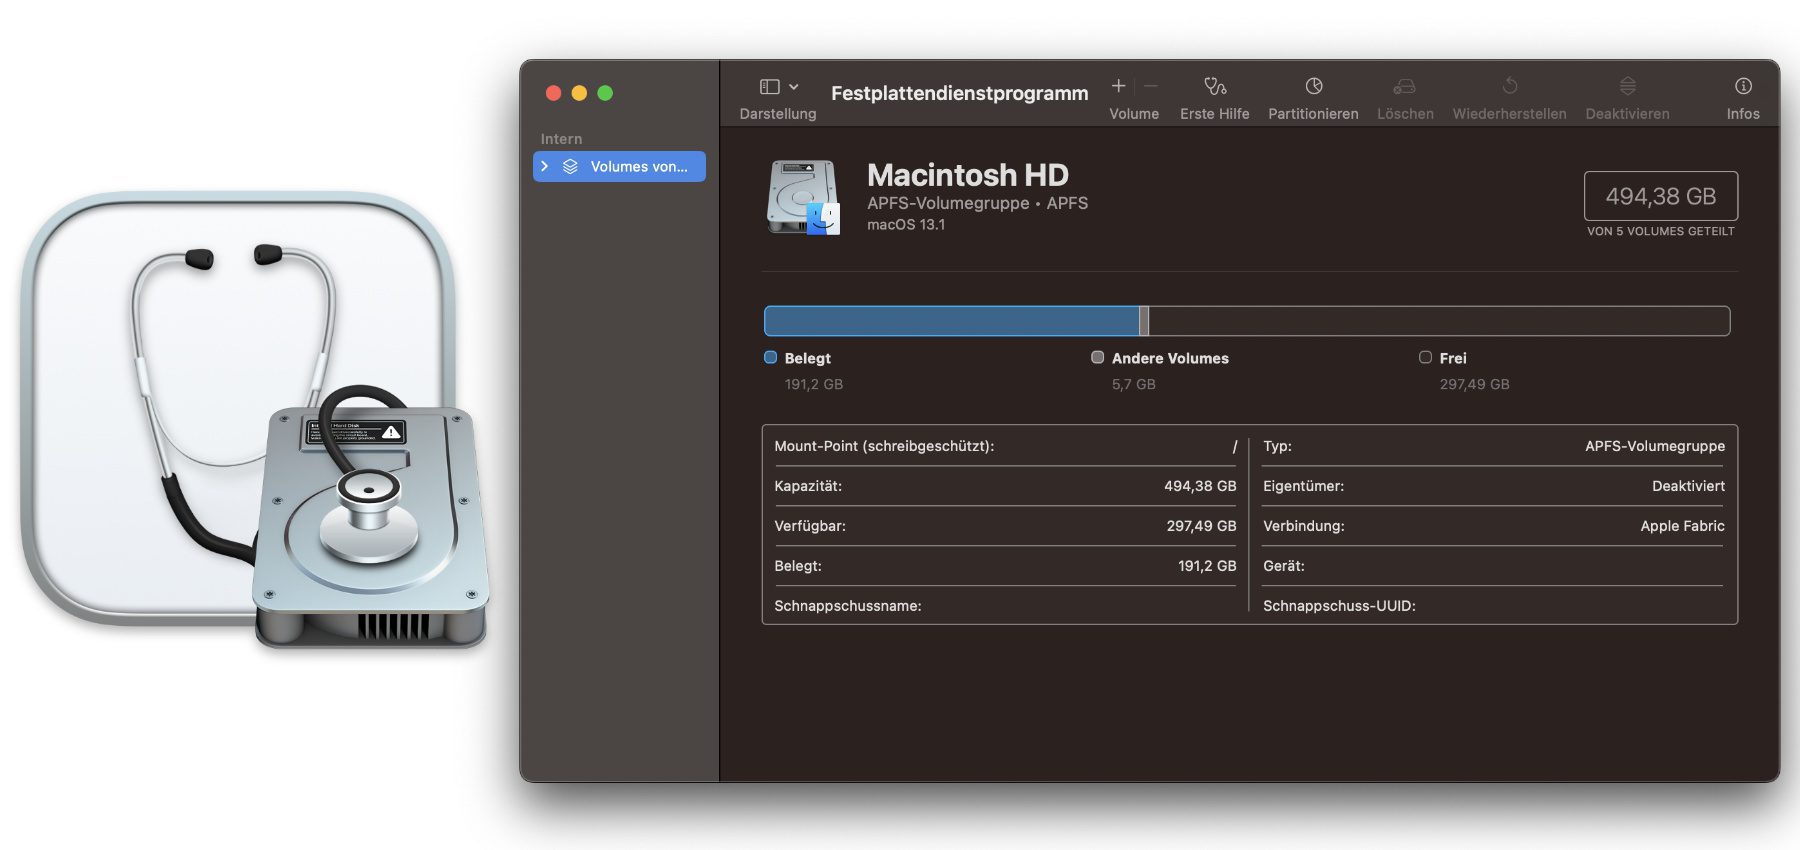1800x850 pixels.
Task: Click the gray Andere Volumes legend swatch
Action: [1097, 358]
